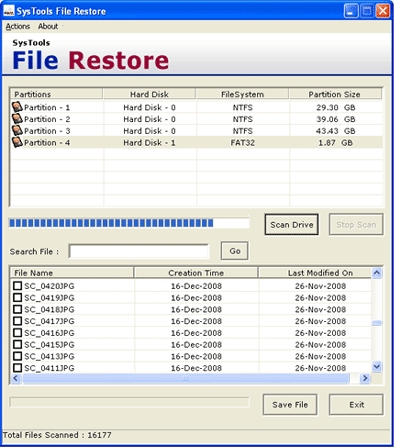Viewport: 394px width, 448px height.
Task: Check the box for SC_0413JPG
Action: click(x=17, y=356)
